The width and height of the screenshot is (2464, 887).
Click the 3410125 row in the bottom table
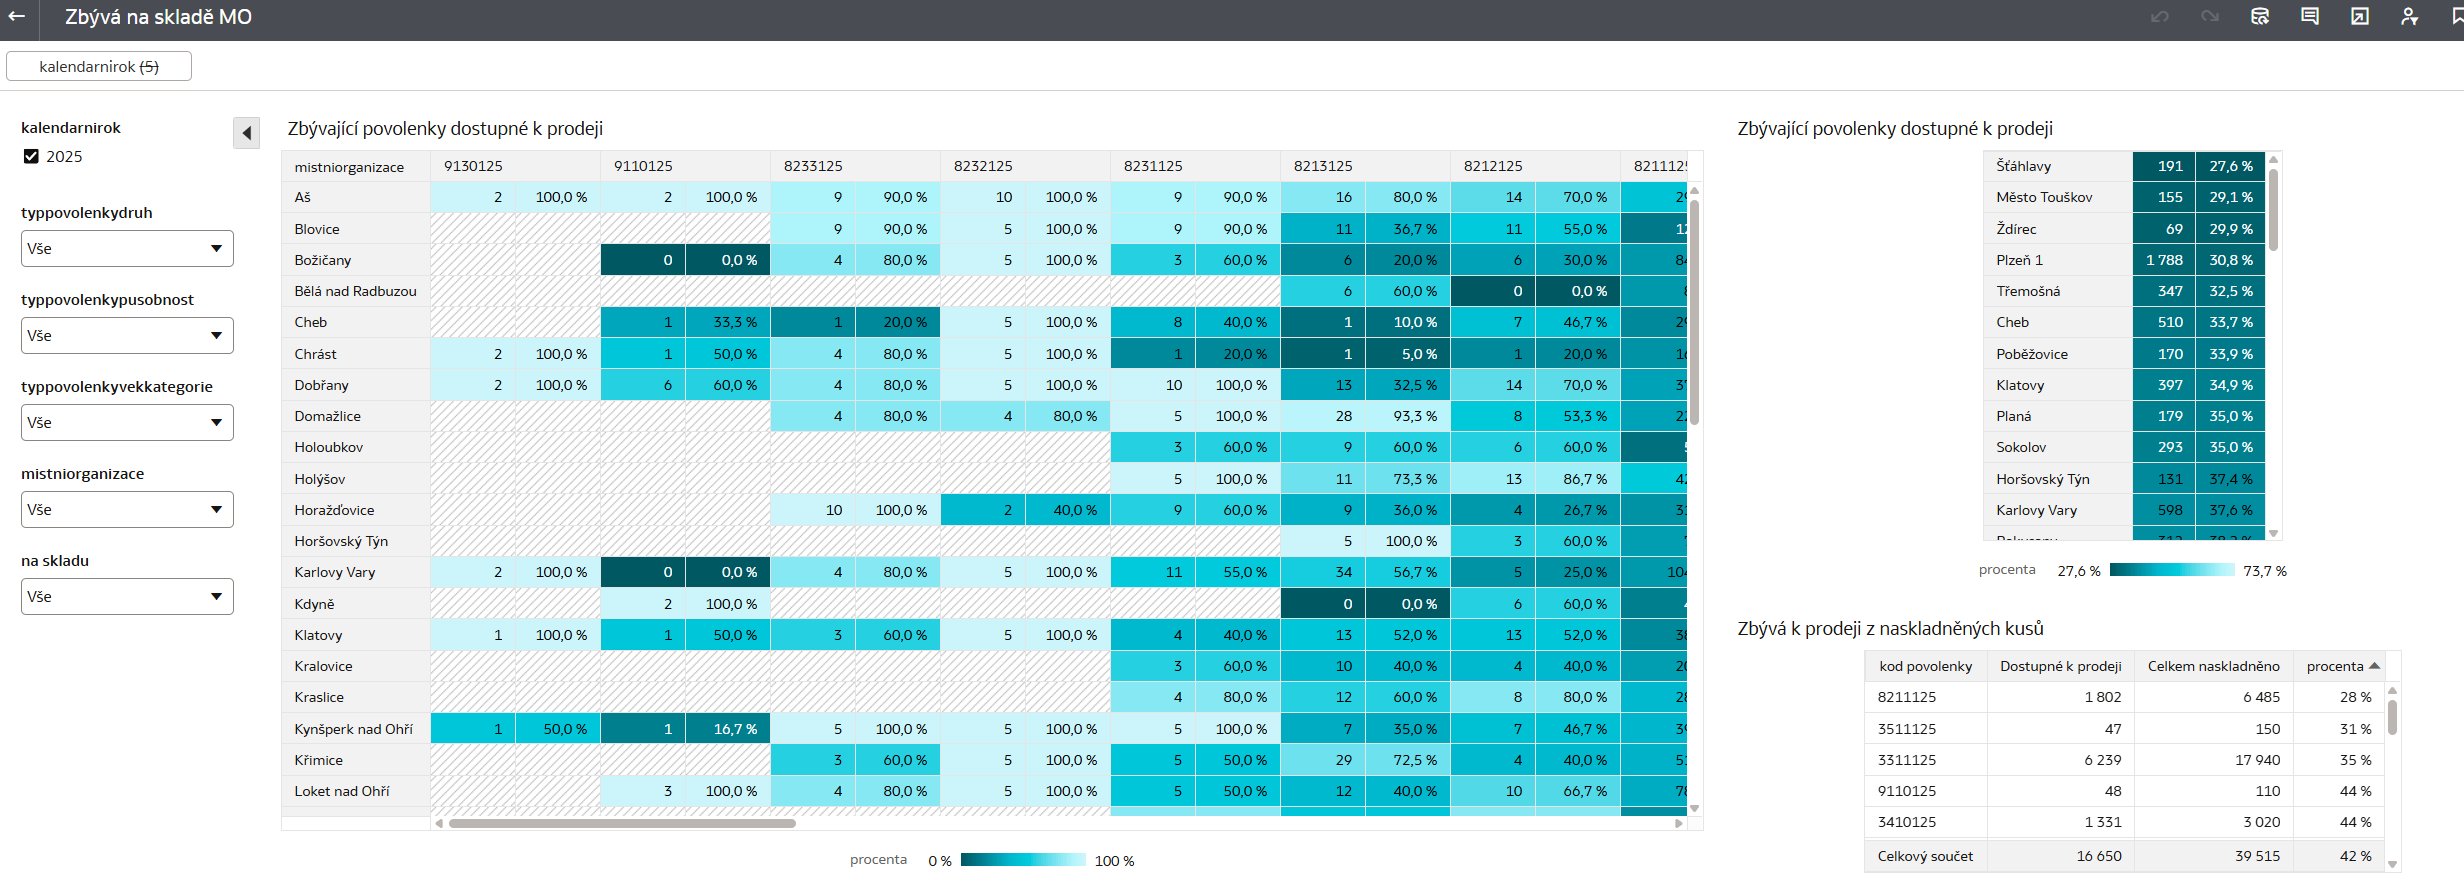coord(2125,822)
